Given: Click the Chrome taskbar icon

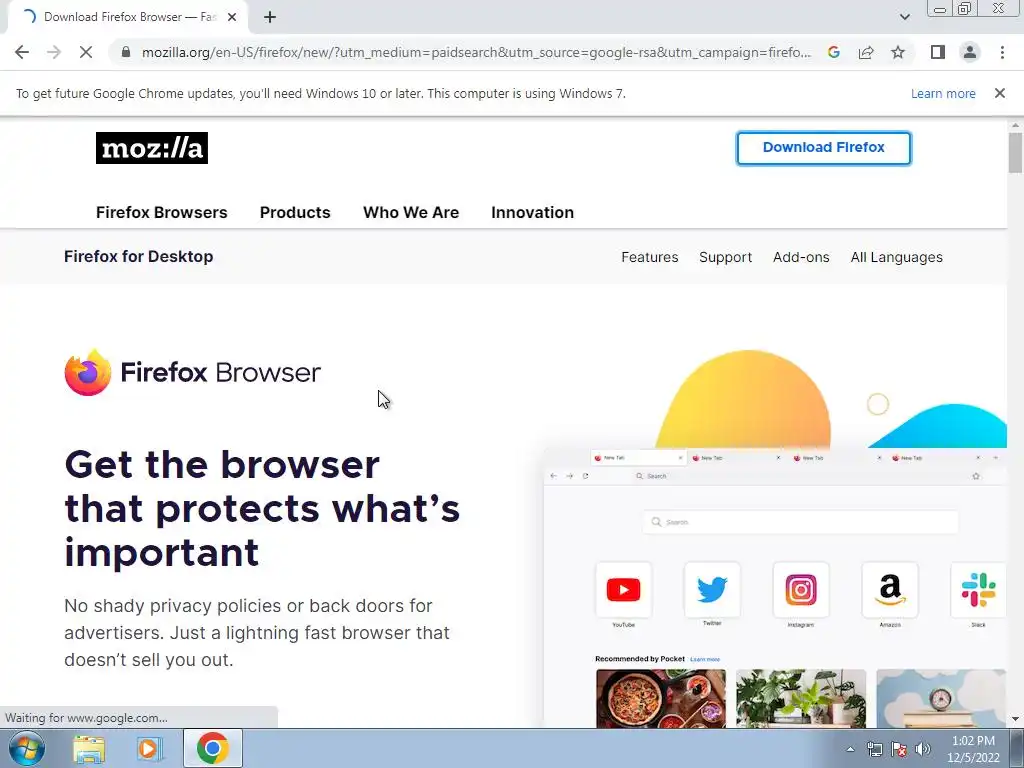Looking at the screenshot, I should [212, 748].
